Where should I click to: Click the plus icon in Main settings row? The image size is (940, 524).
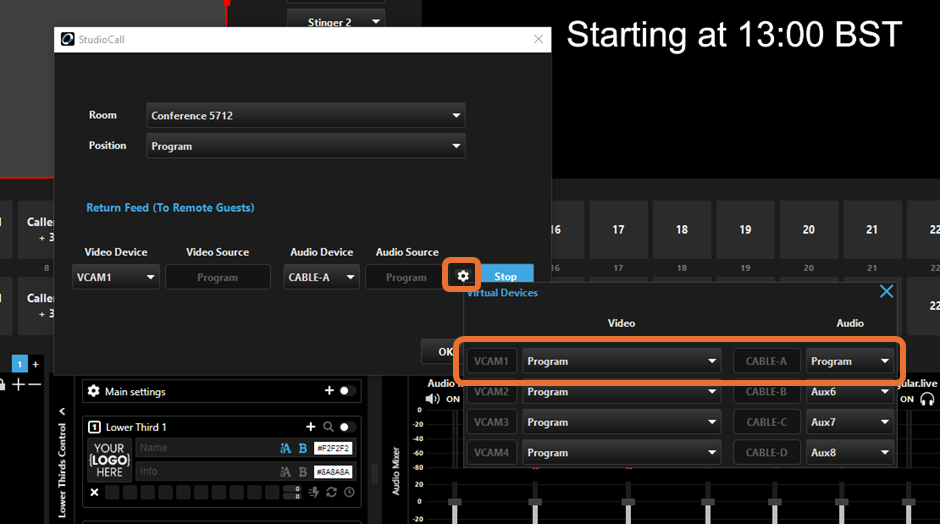329,390
